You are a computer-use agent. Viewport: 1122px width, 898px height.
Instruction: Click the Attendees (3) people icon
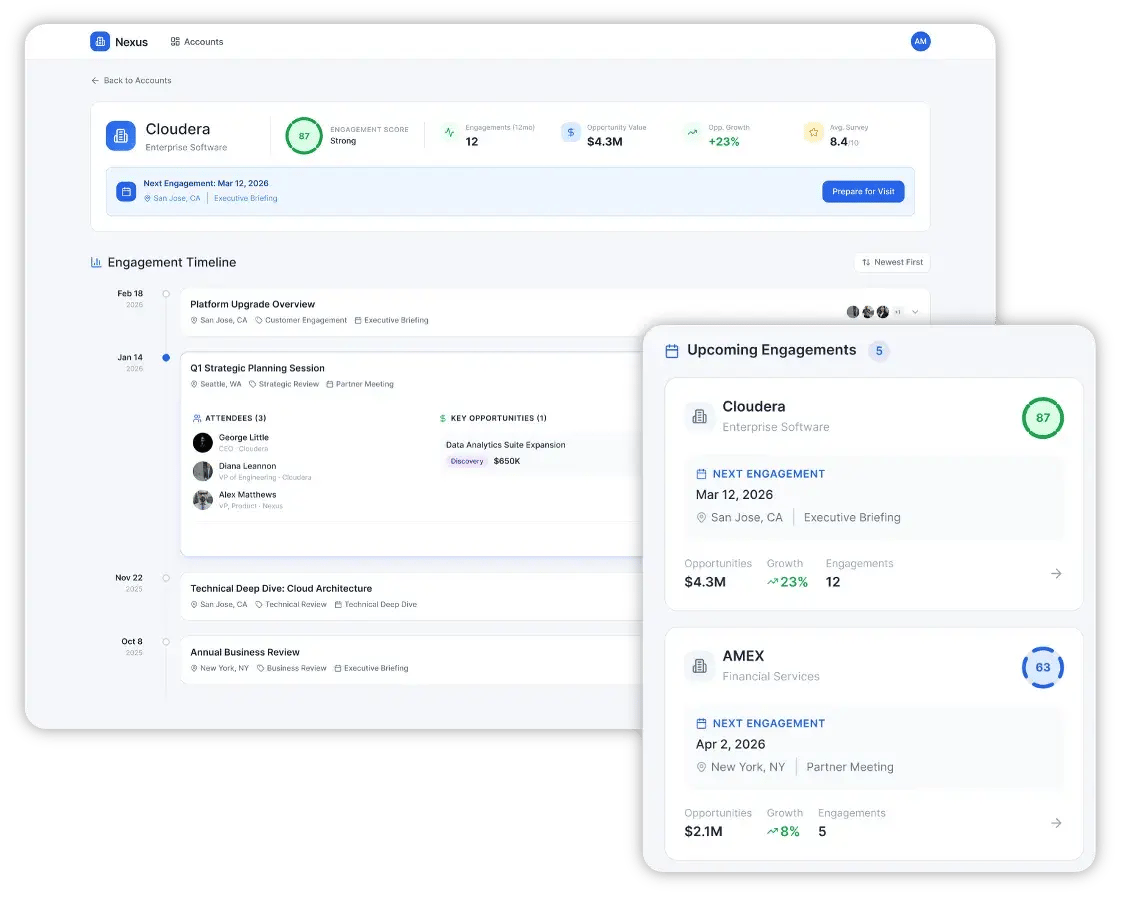tap(197, 418)
